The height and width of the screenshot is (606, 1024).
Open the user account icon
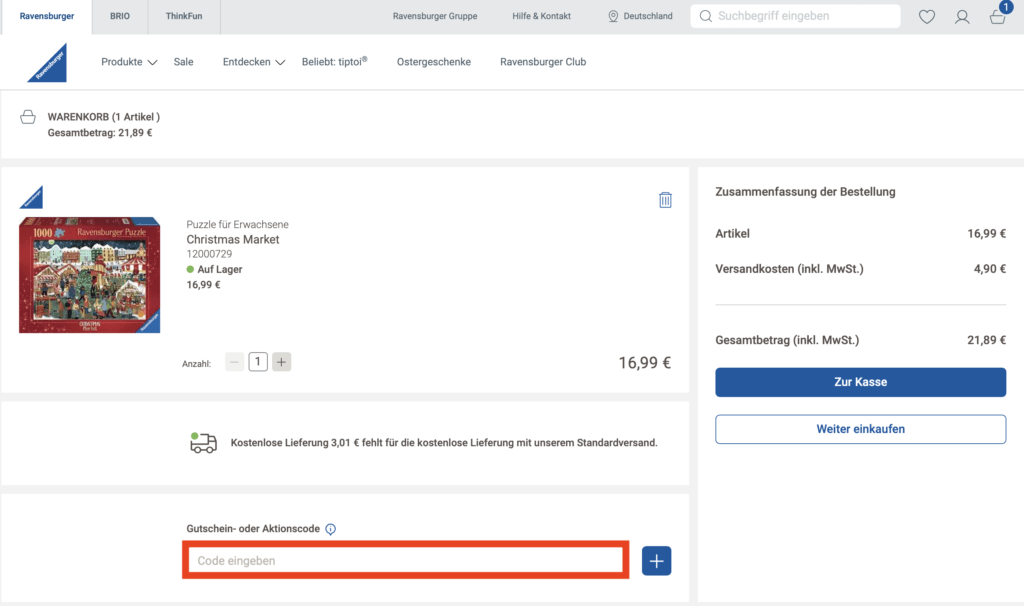click(x=962, y=17)
